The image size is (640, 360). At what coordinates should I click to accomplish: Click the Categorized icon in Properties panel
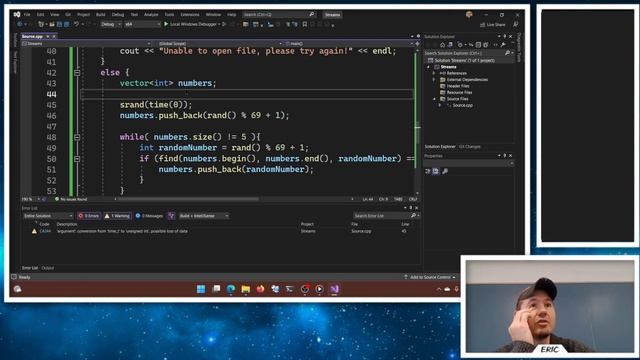(428, 171)
